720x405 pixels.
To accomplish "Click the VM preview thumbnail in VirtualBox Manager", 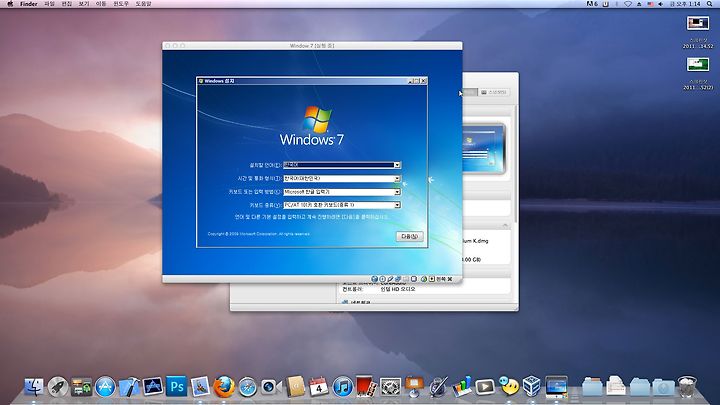I will (483, 148).
